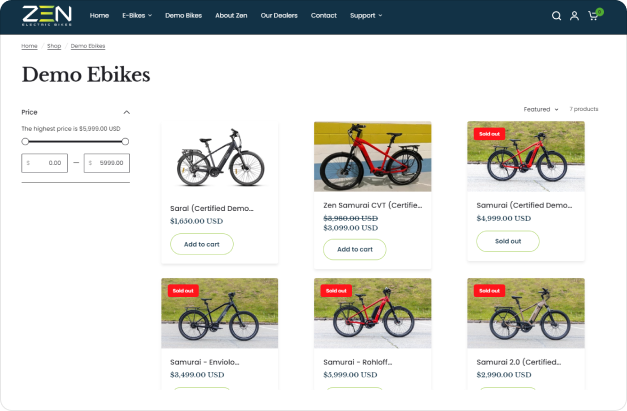Screen dimensions: 627x411
Task: Click the $1,650.00 USD price text
Action: click(197, 221)
